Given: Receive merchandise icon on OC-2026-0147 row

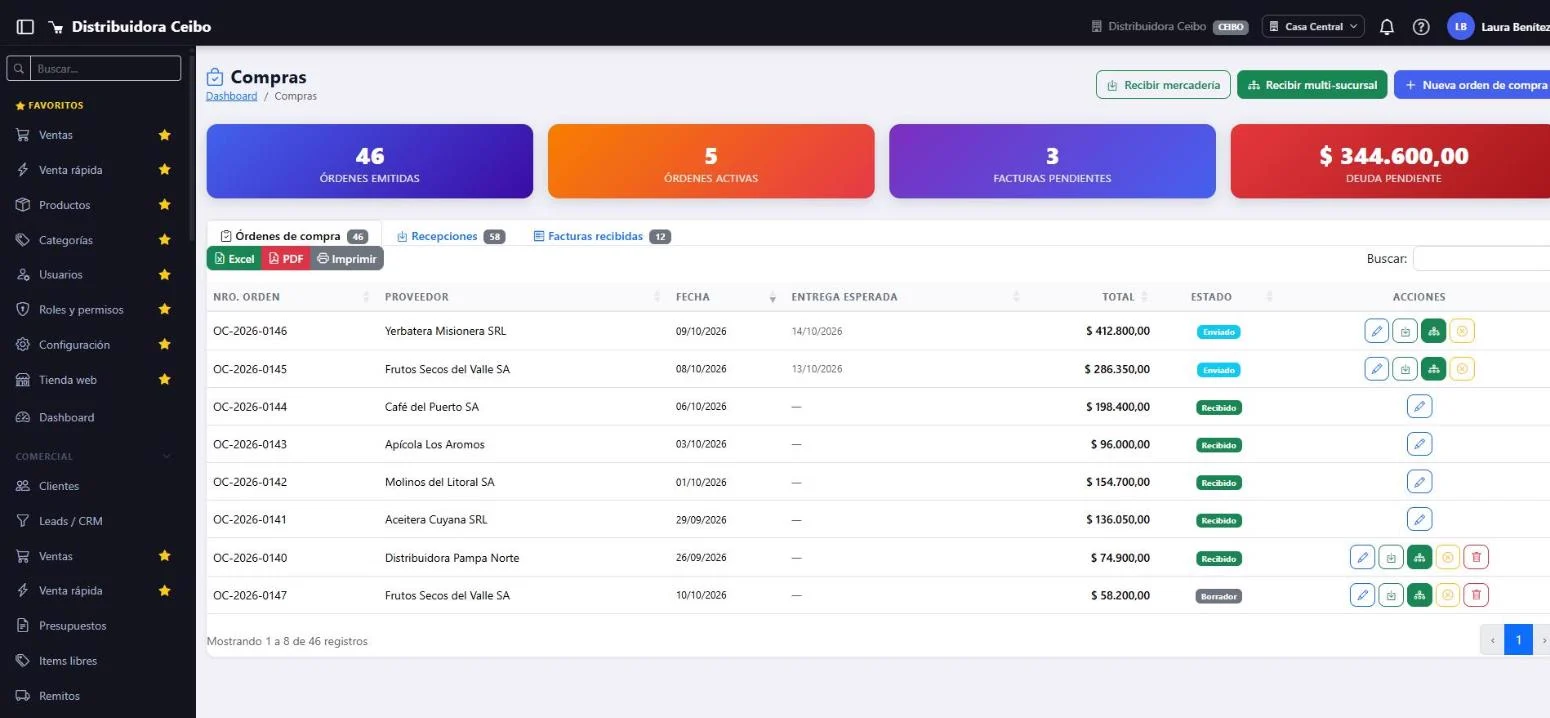Looking at the screenshot, I should tap(1391, 595).
